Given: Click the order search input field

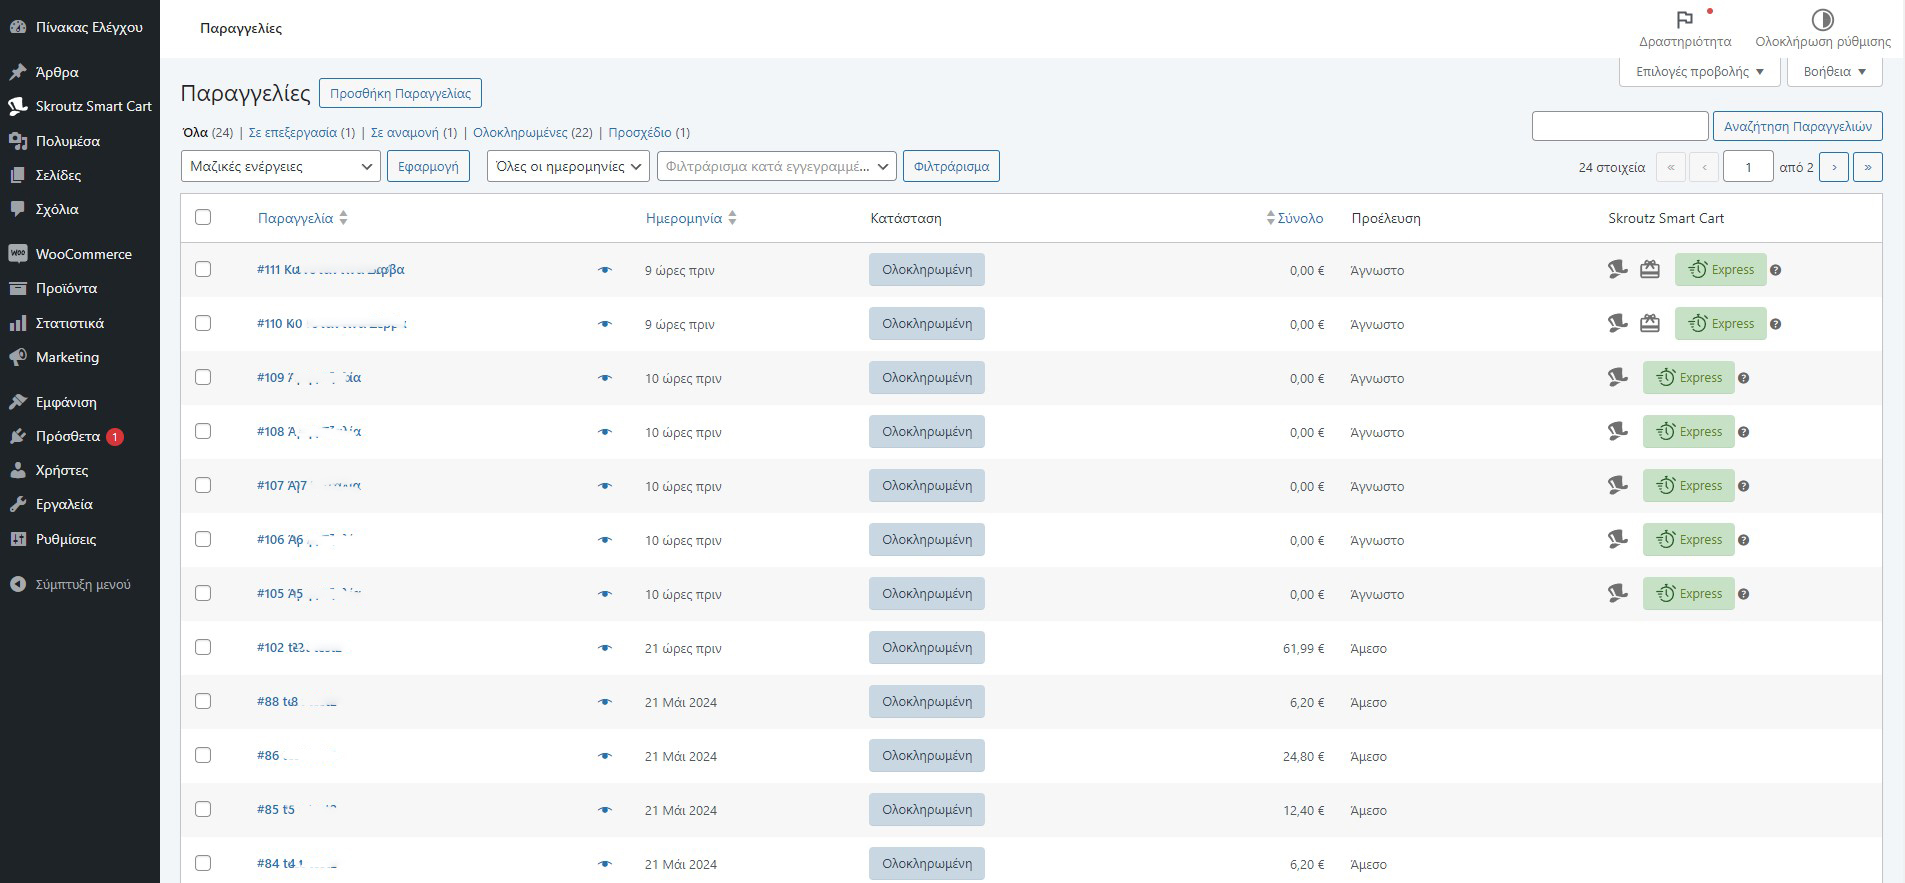Looking at the screenshot, I should point(1619,126).
